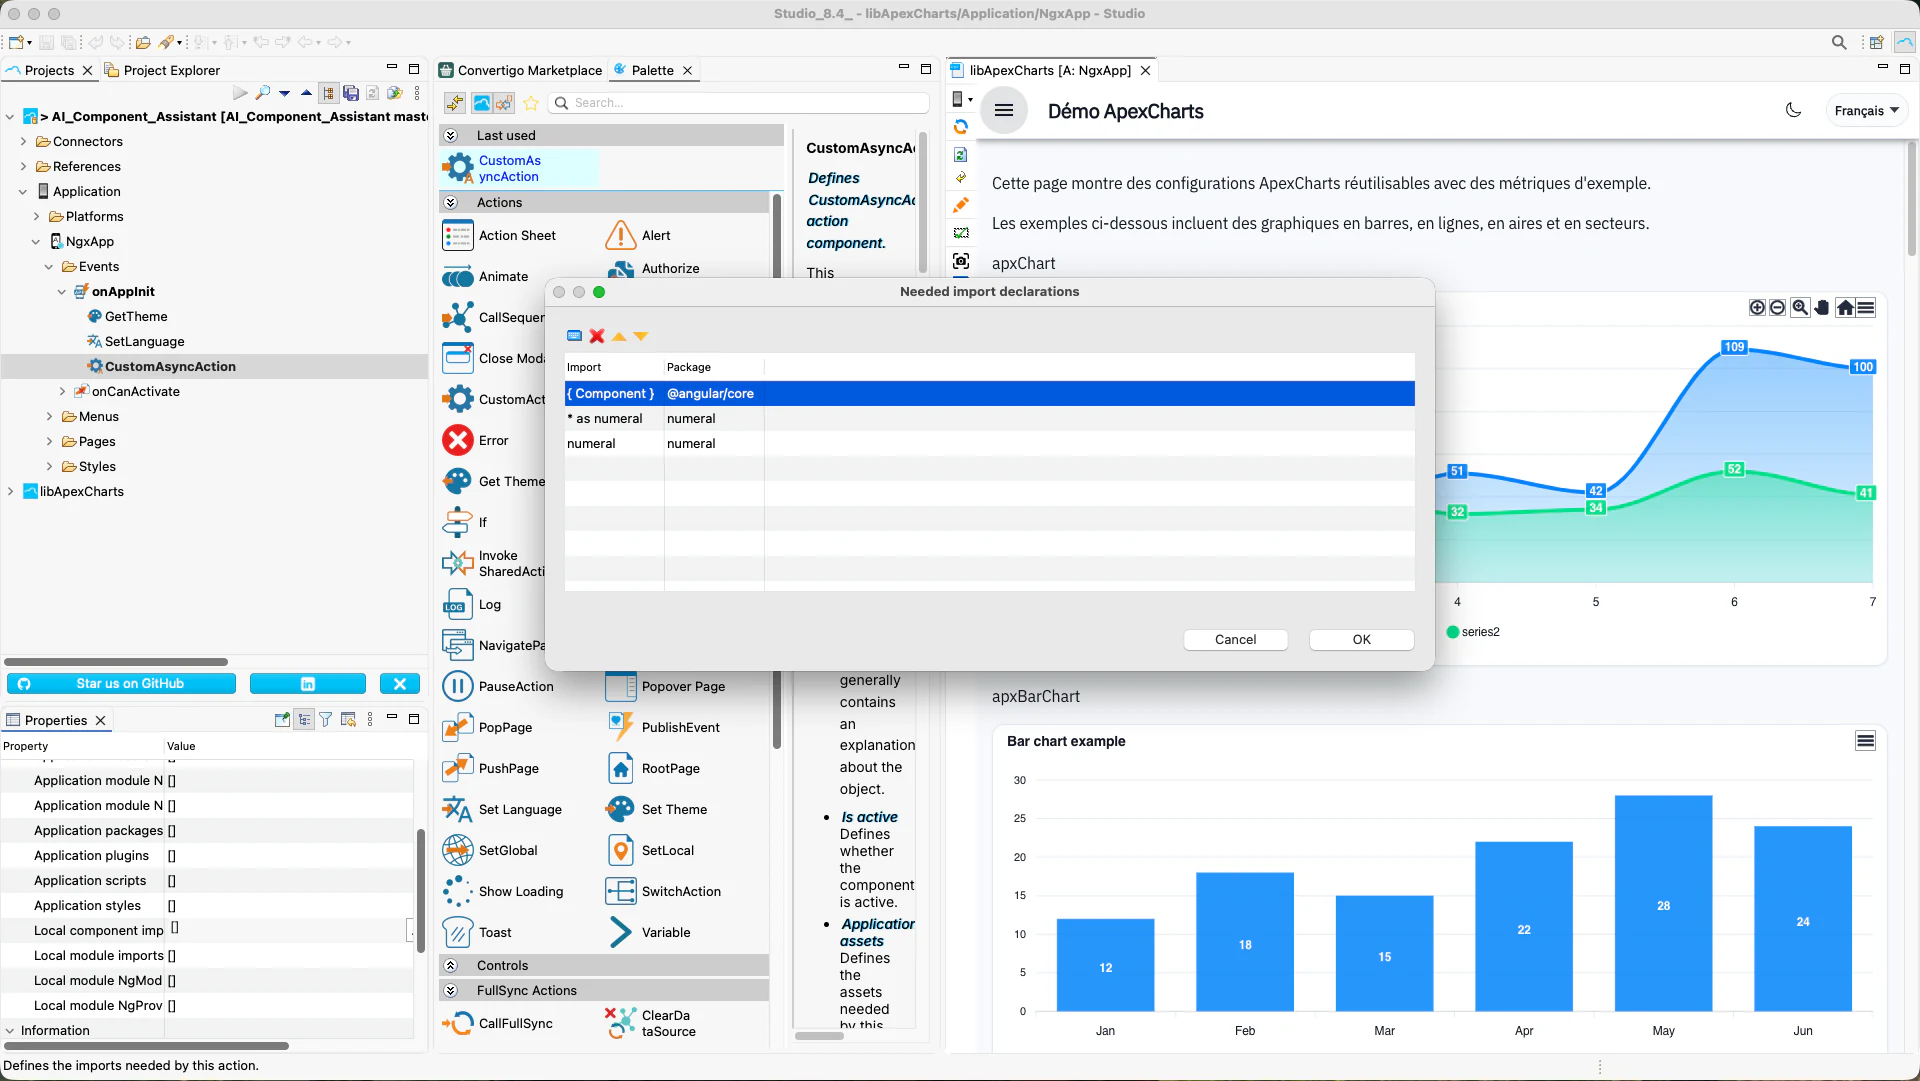
Task: Click OK in the import declarations dialog
Action: click(x=1360, y=639)
